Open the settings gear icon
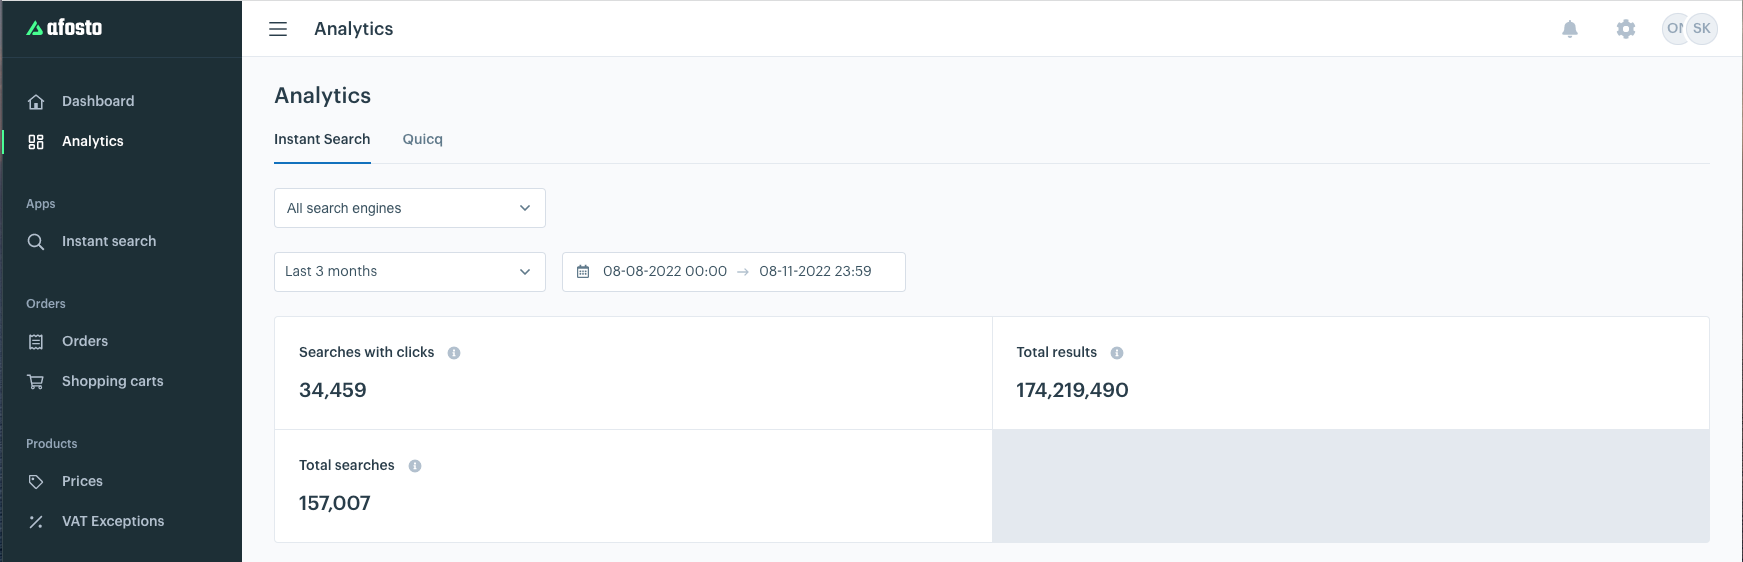 click(1626, 29)
